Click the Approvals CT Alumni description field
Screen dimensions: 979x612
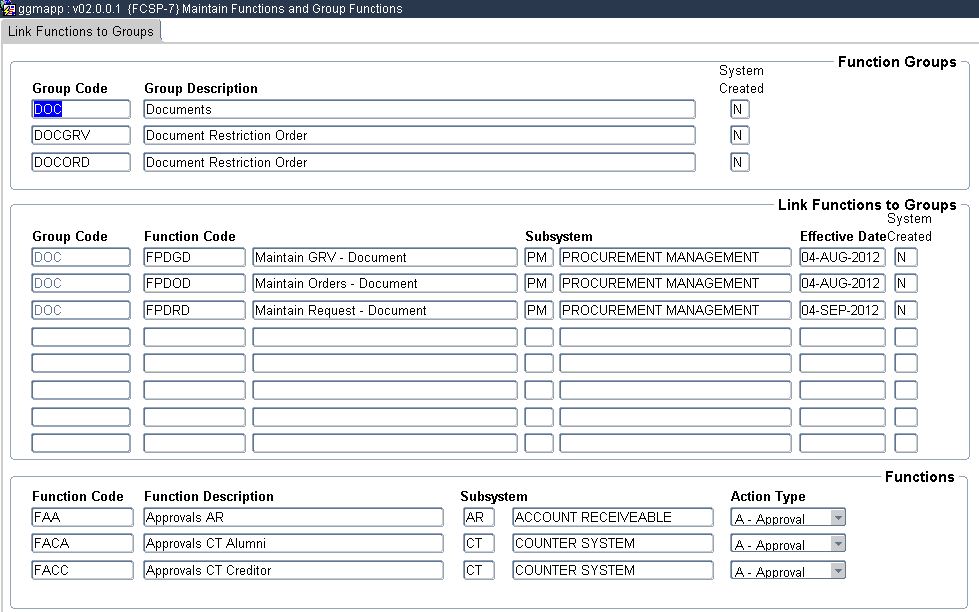(x=293, y=544)
